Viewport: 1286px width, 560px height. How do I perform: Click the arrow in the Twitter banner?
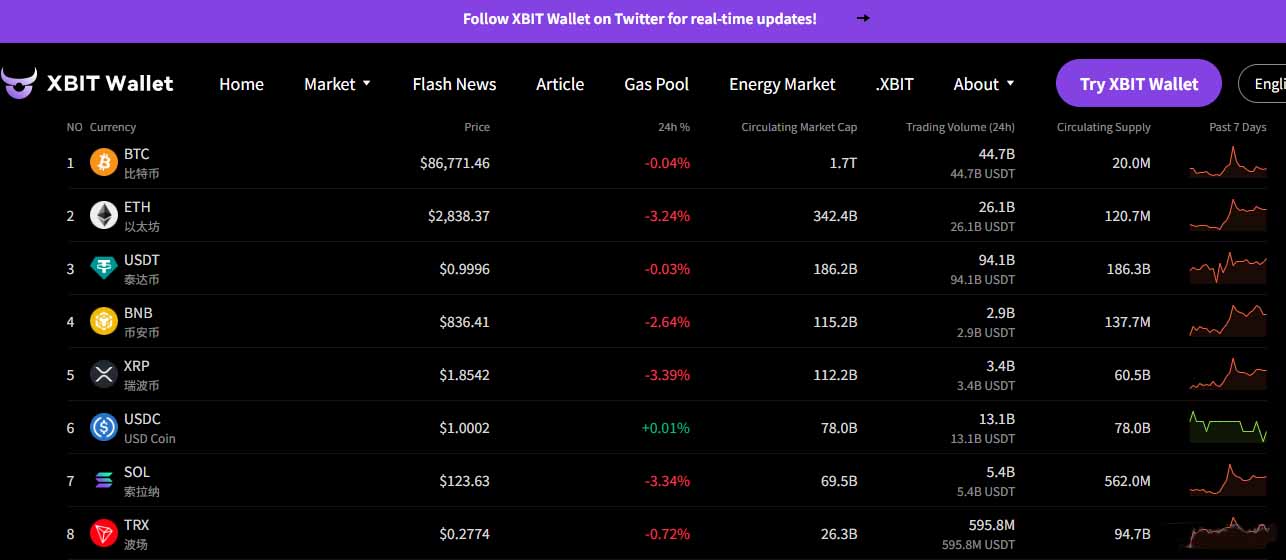point(863,18)
